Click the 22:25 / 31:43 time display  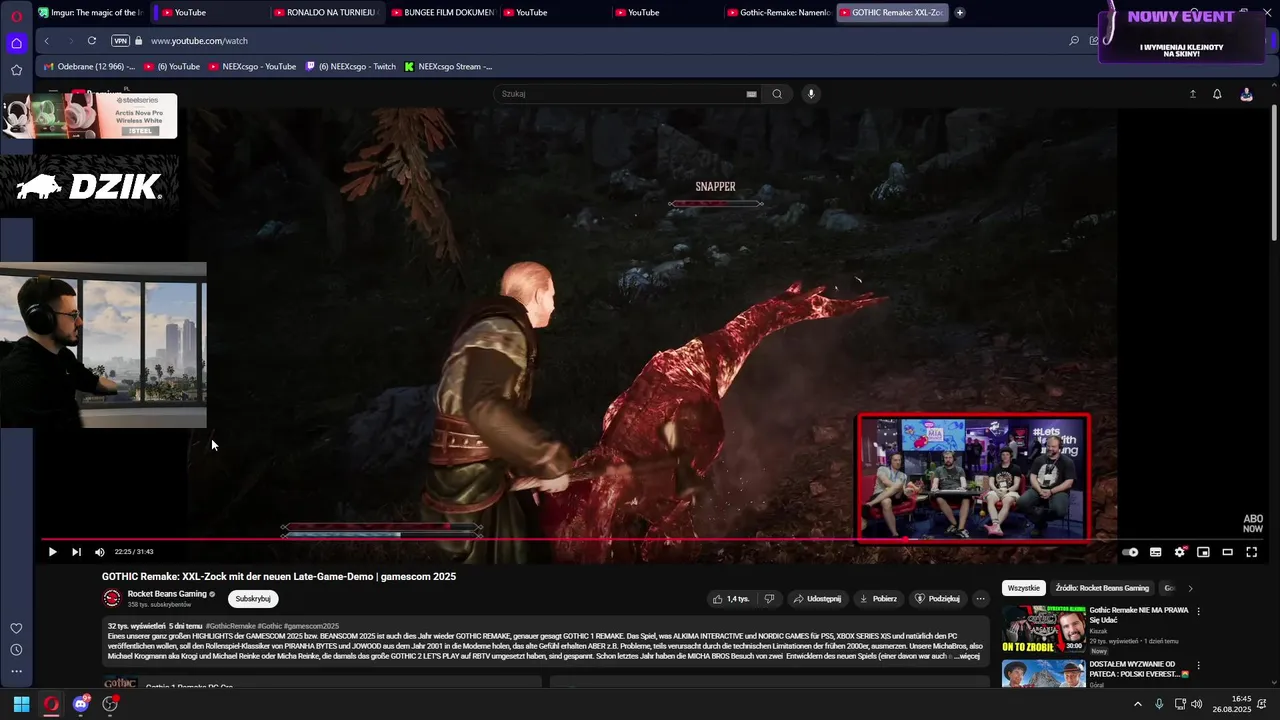(134, 552)
